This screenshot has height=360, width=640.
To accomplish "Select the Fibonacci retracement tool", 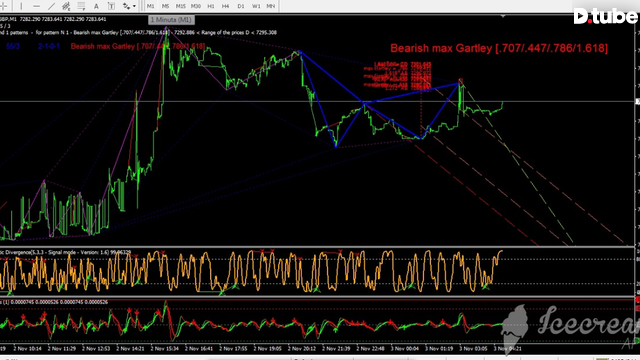I will pyautogui.click(x=81, y=6).
